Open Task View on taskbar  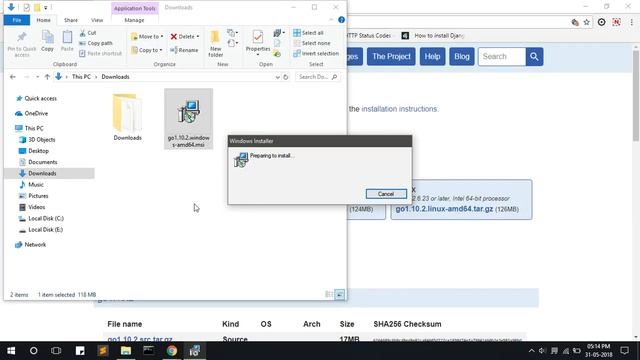(x=56, y=351)
